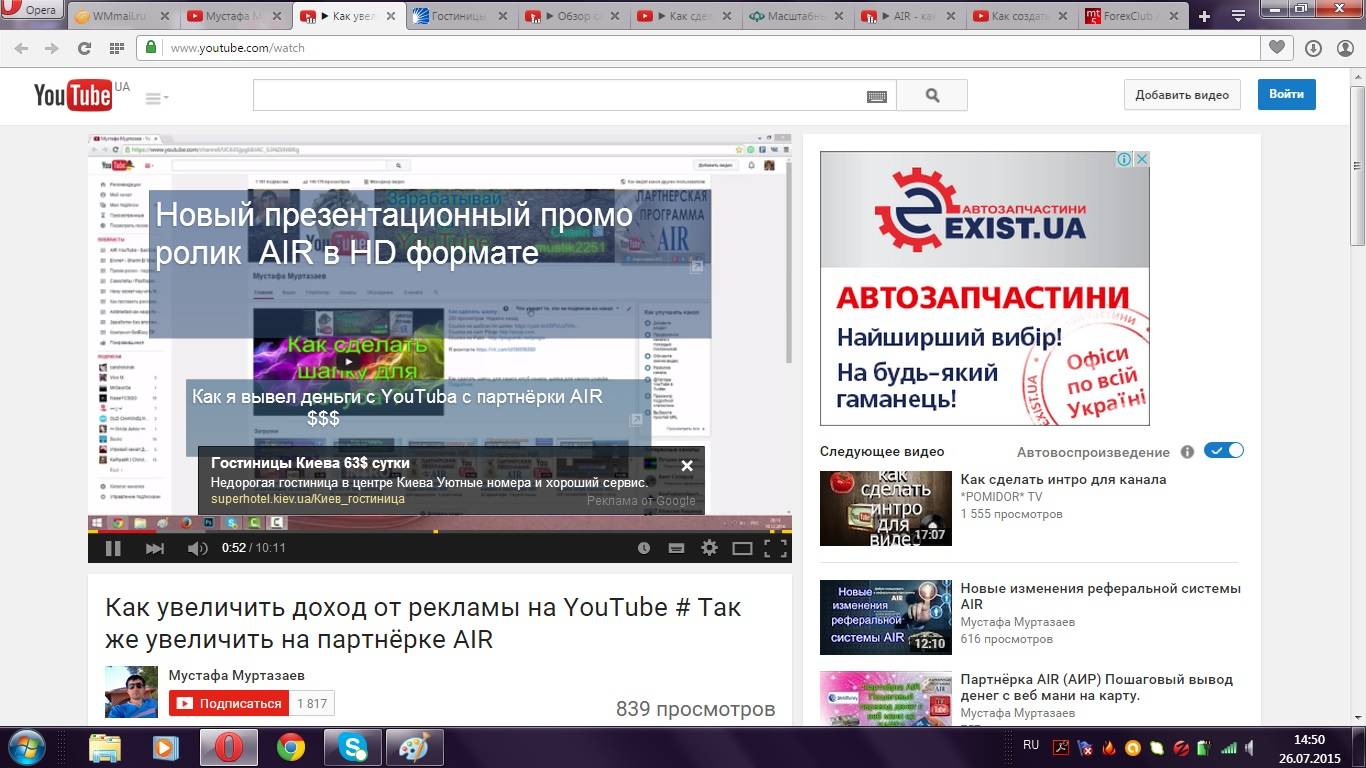Click the search magnifier button

point(932,96)
